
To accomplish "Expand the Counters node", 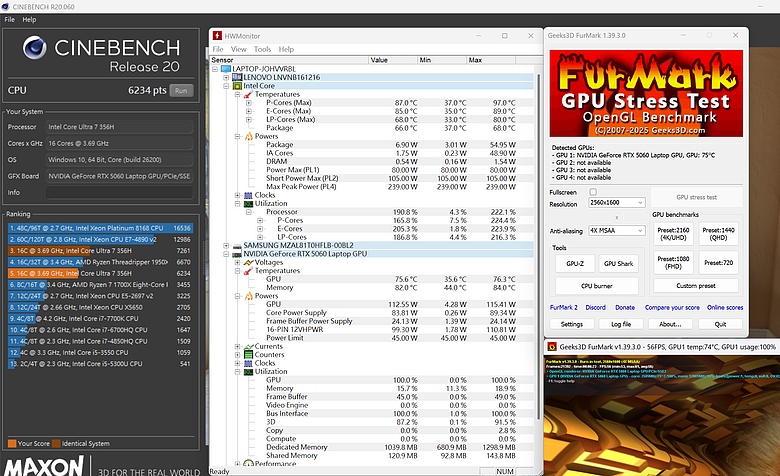I will (237, 355).
